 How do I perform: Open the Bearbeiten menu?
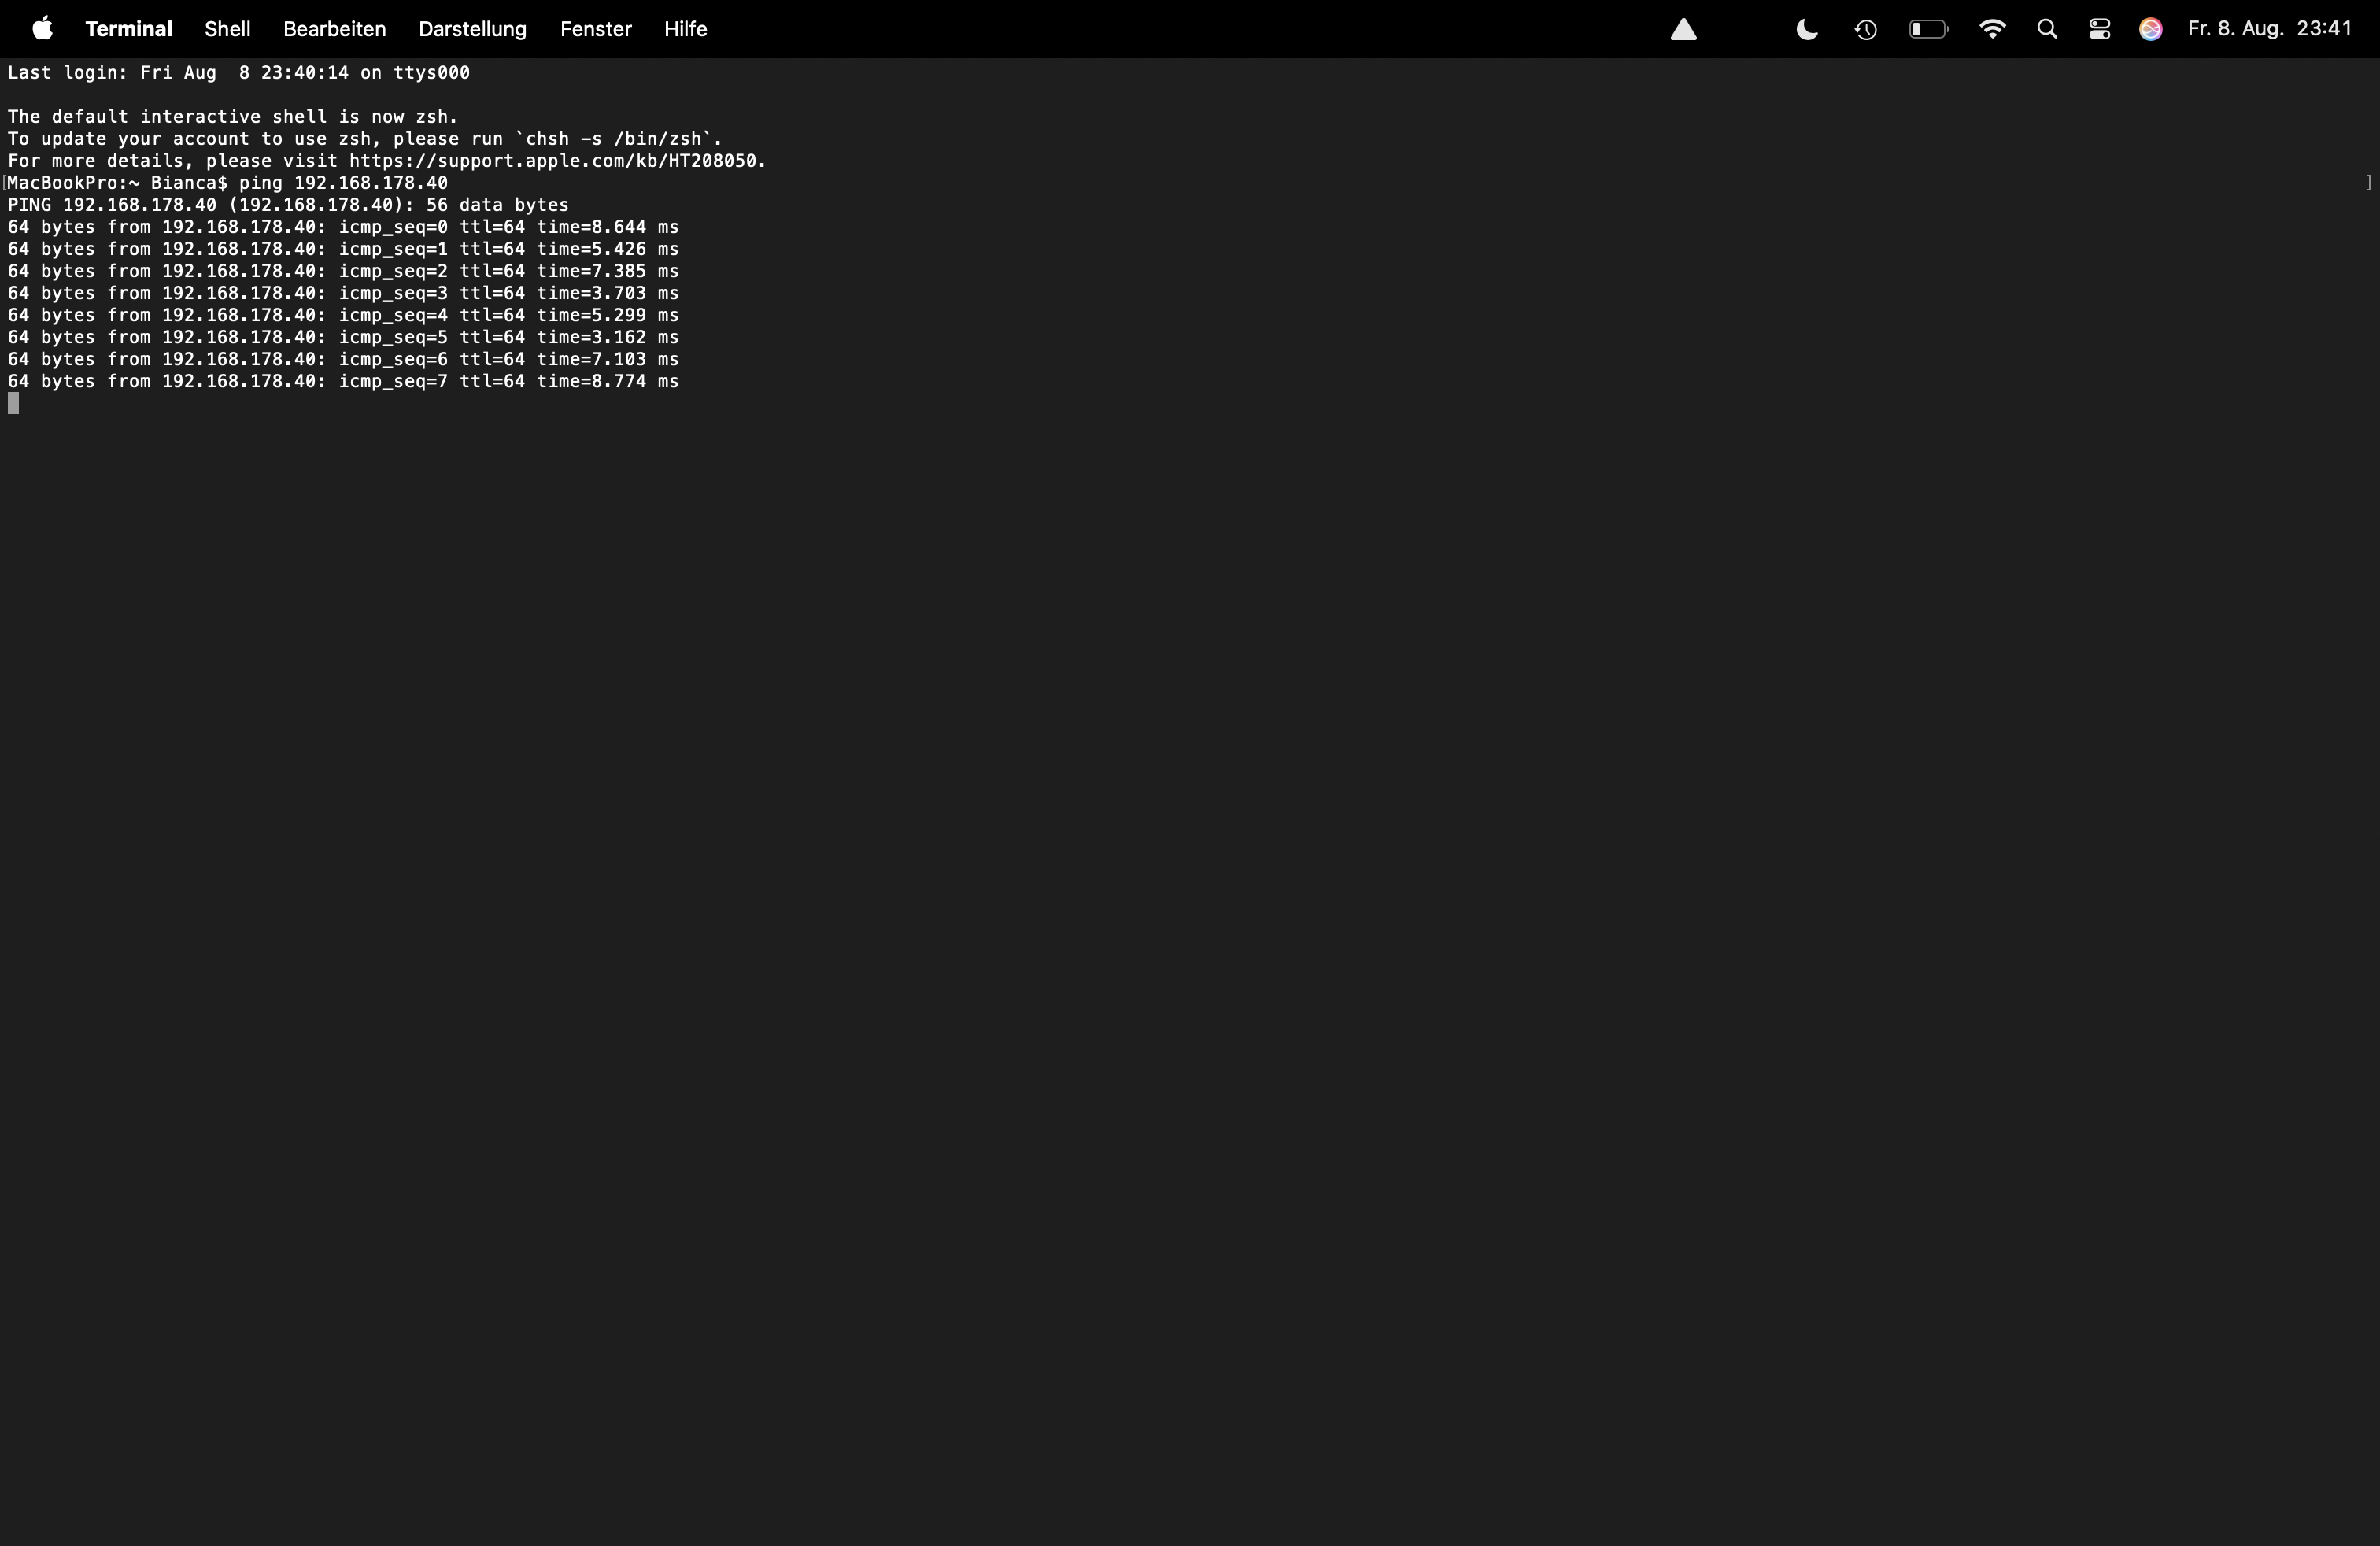click(334, 29)
